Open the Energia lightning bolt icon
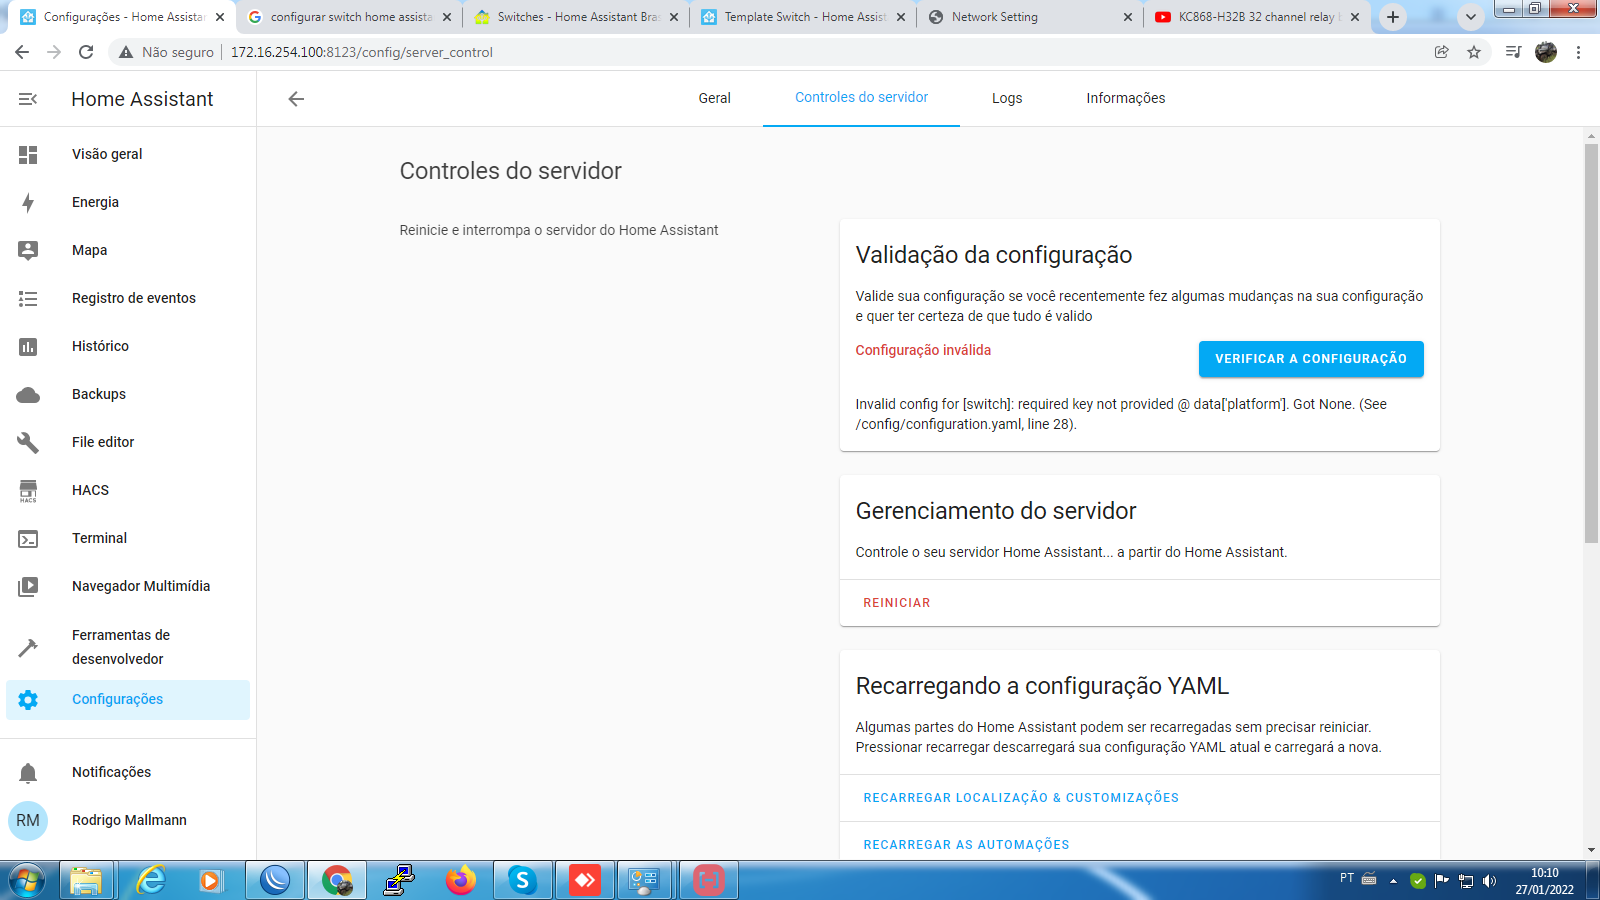The height and width of the screenshot is (900, 1600). coord(28,203)
